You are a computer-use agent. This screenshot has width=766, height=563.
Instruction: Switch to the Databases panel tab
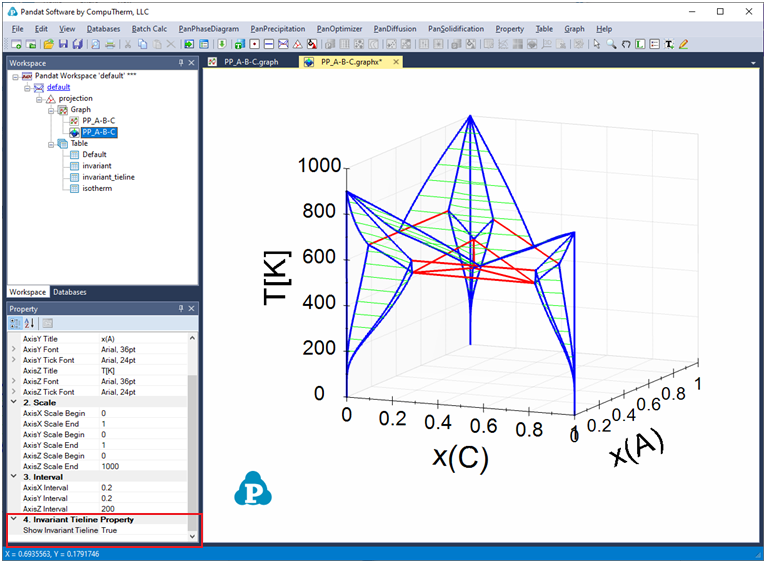tap(69, 292)
